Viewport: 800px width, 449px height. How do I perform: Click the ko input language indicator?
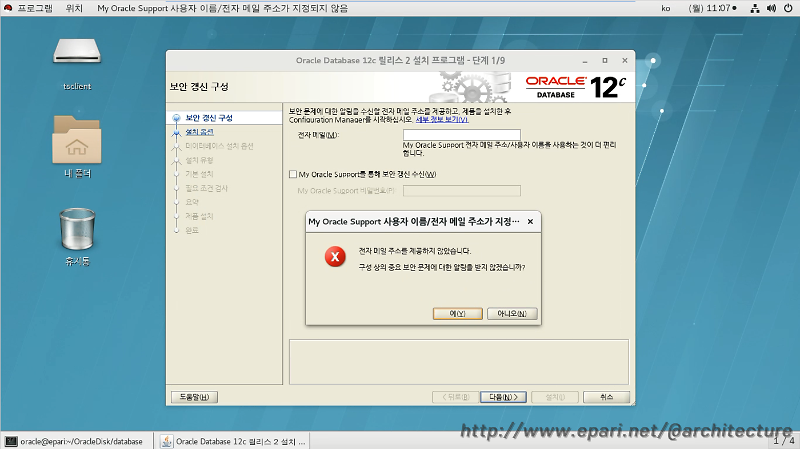tap(666, 8)
